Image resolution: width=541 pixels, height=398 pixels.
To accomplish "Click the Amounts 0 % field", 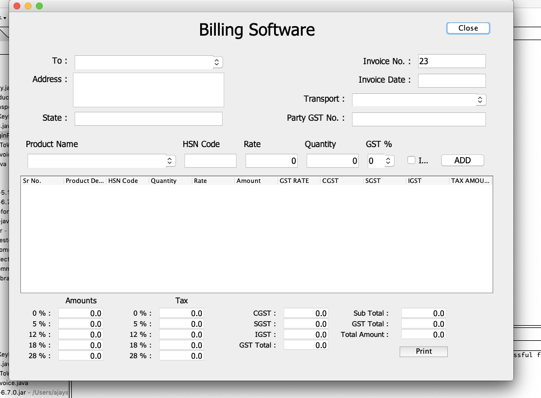I will coord(81,313).
